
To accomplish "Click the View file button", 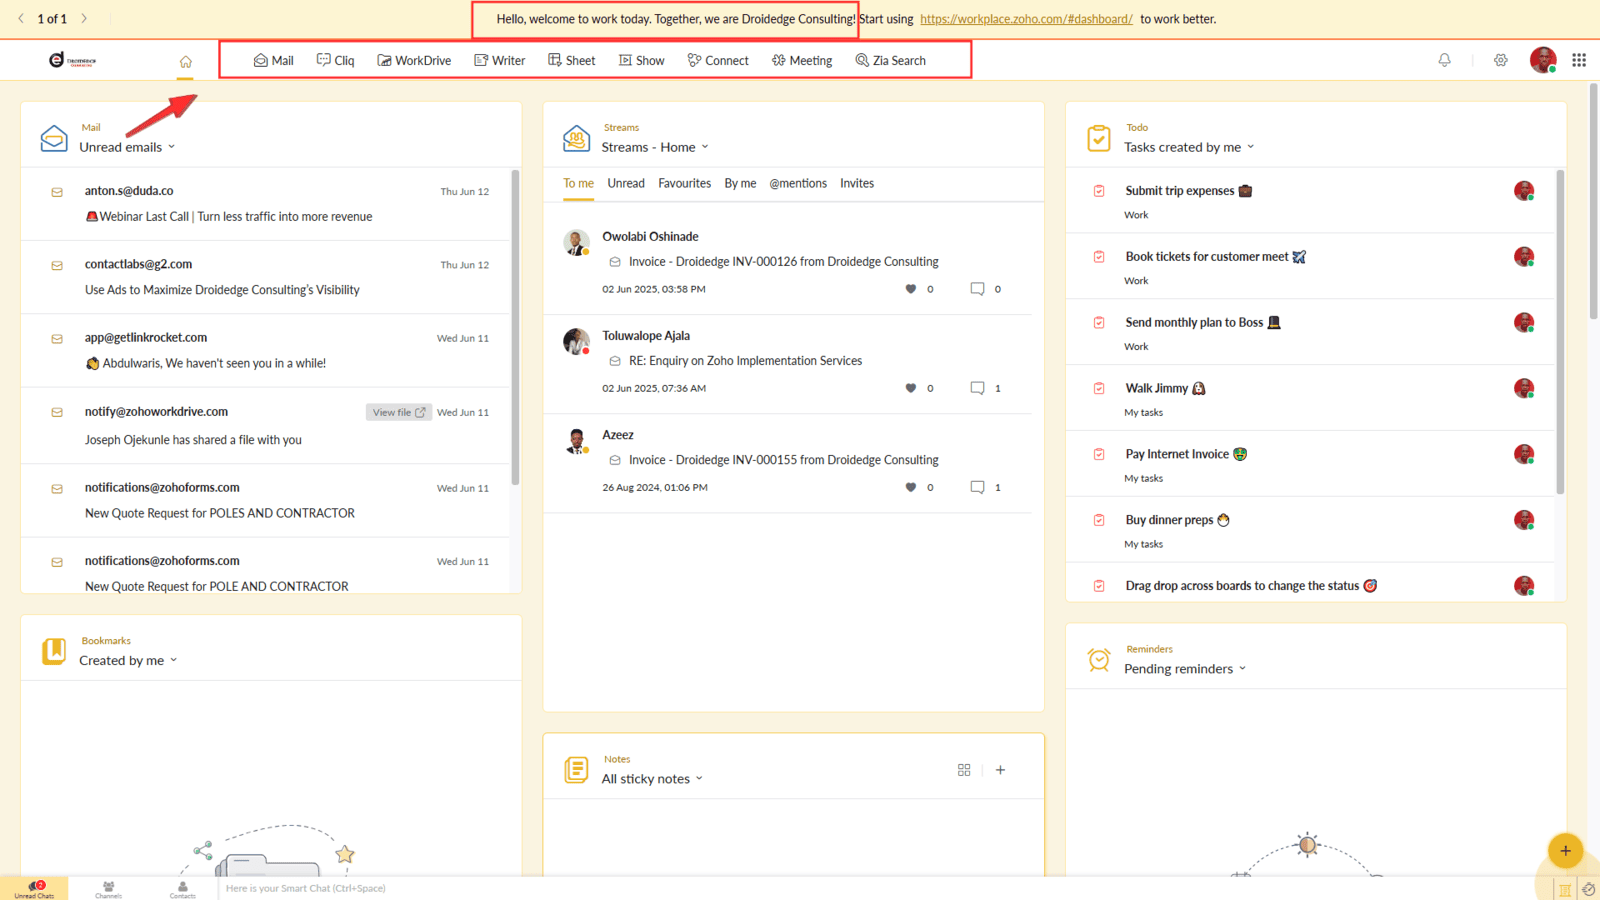I will 399,412.
